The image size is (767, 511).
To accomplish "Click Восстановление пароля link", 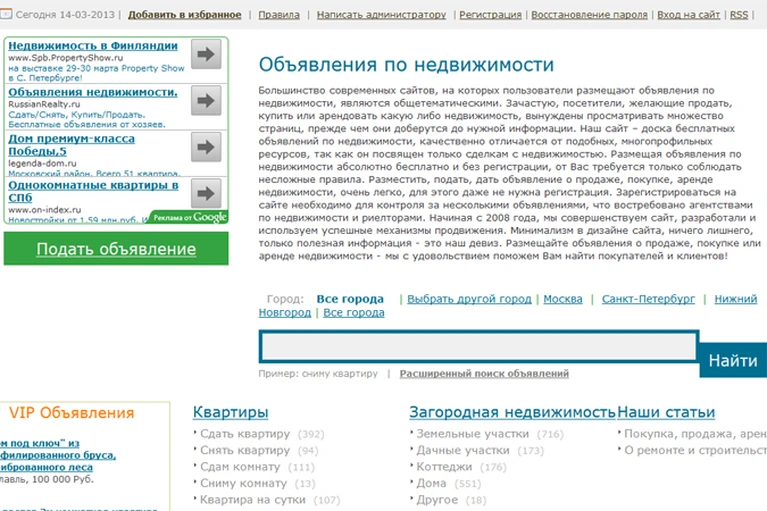I will (589, 15).
